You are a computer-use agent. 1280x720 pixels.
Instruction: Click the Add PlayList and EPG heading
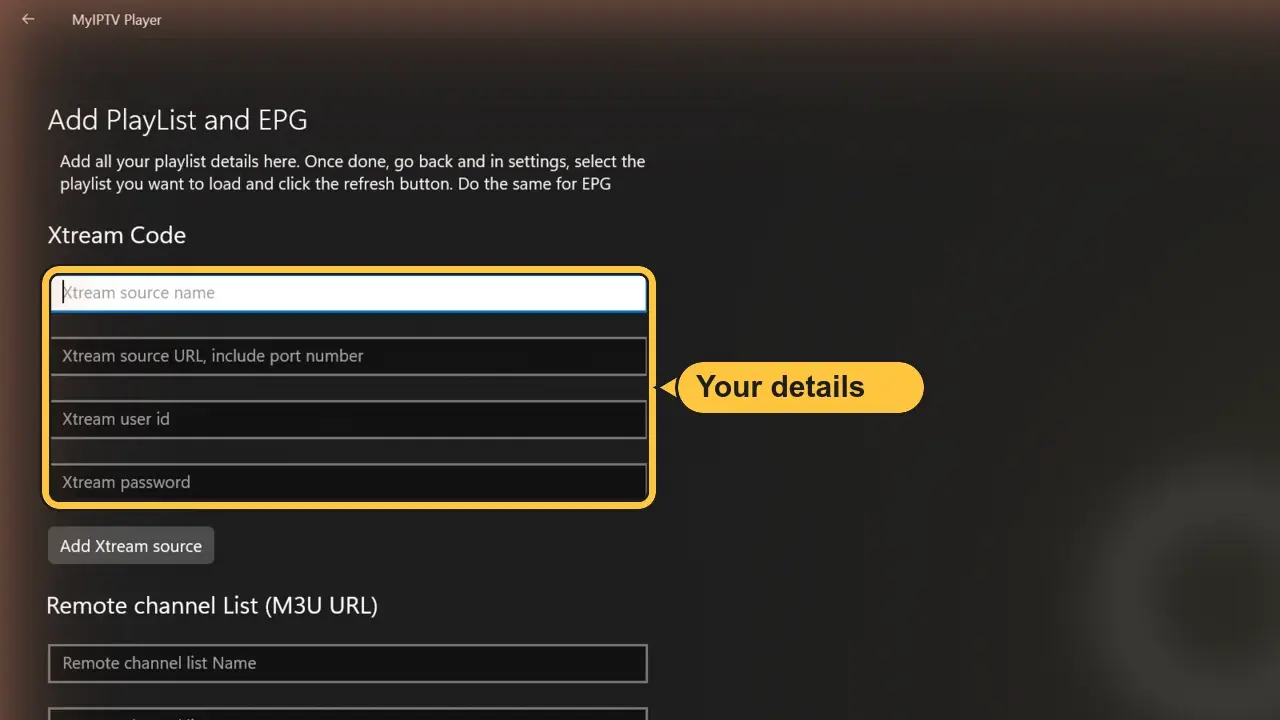(178, 120)
